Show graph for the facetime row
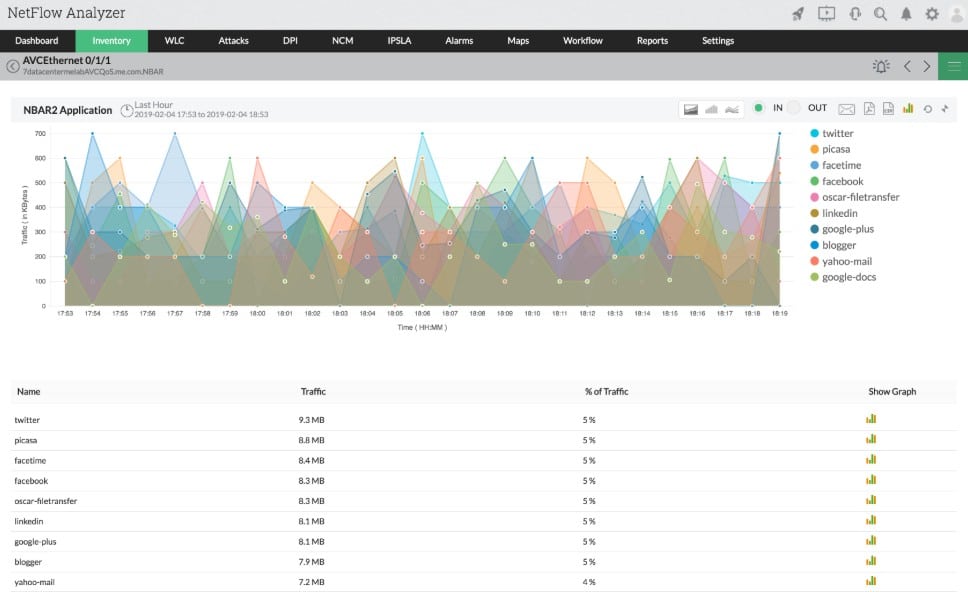The width and height of the screenshot is (968, 592). (871, 460)
